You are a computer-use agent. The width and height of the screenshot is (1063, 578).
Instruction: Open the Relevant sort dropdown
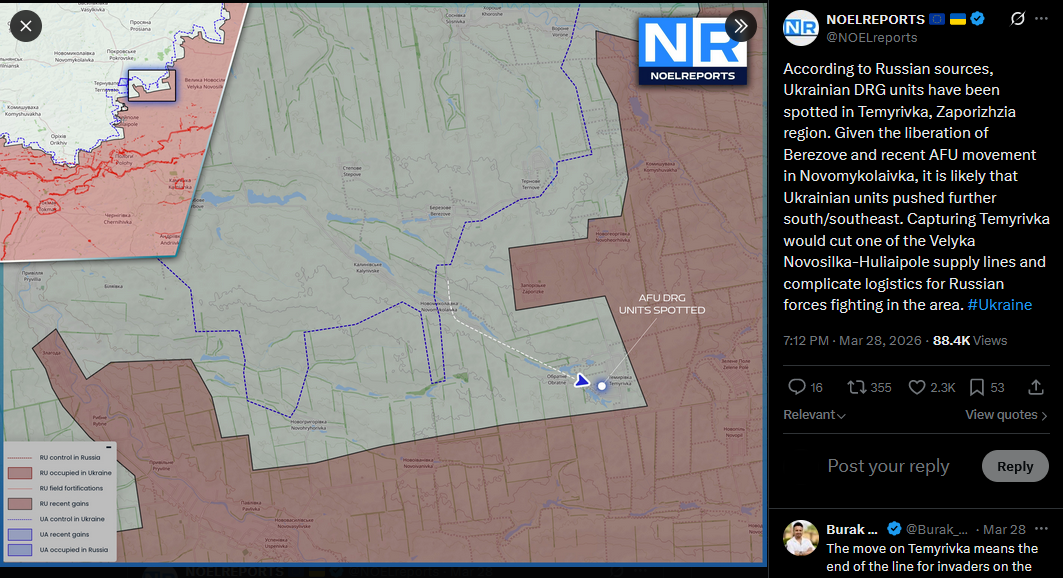tap(814, 415)
